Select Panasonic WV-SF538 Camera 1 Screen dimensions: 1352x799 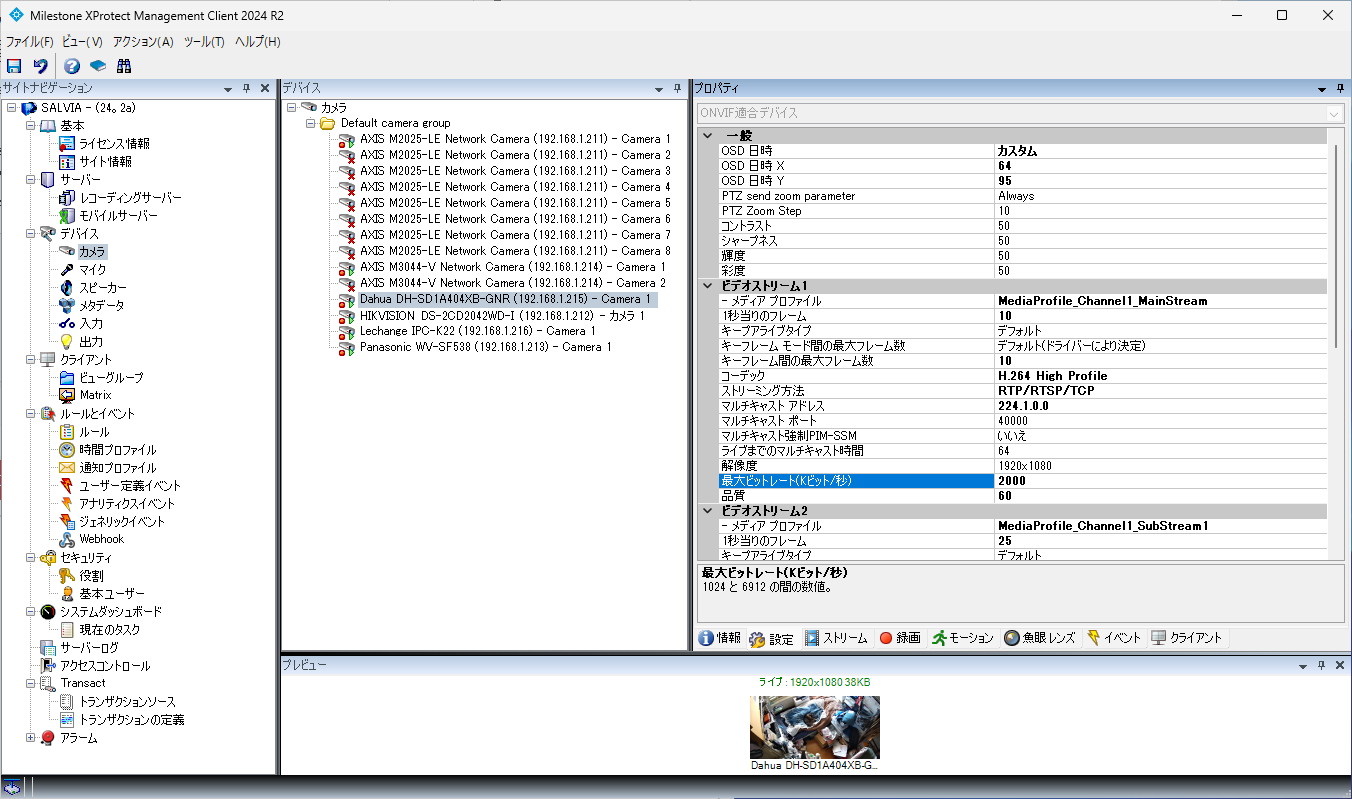pos(484,347)
